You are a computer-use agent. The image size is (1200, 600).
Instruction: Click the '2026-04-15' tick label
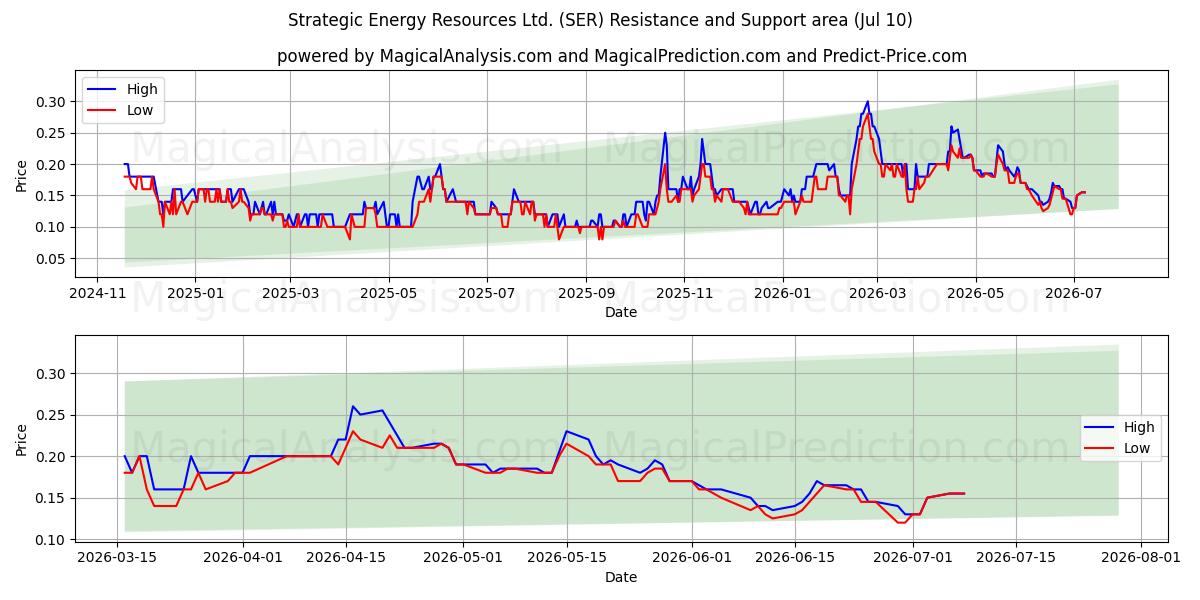[347, 558]
